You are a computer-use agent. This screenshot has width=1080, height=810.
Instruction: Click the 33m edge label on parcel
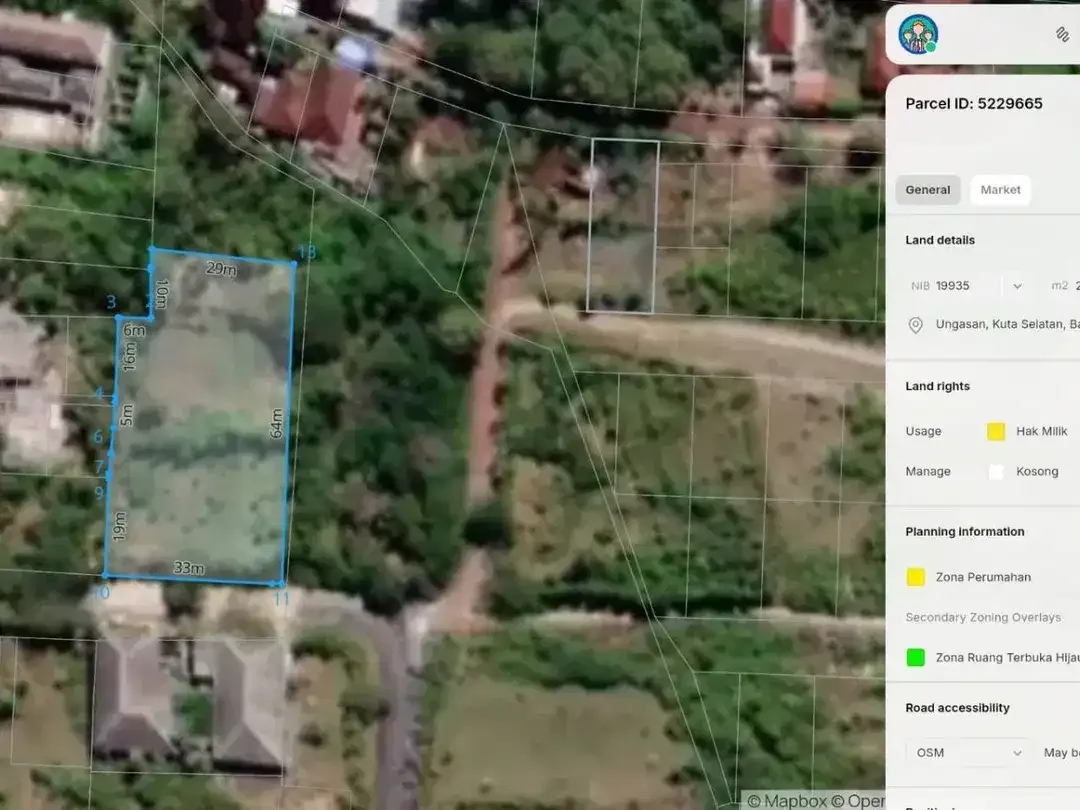[x=189, y=568]
